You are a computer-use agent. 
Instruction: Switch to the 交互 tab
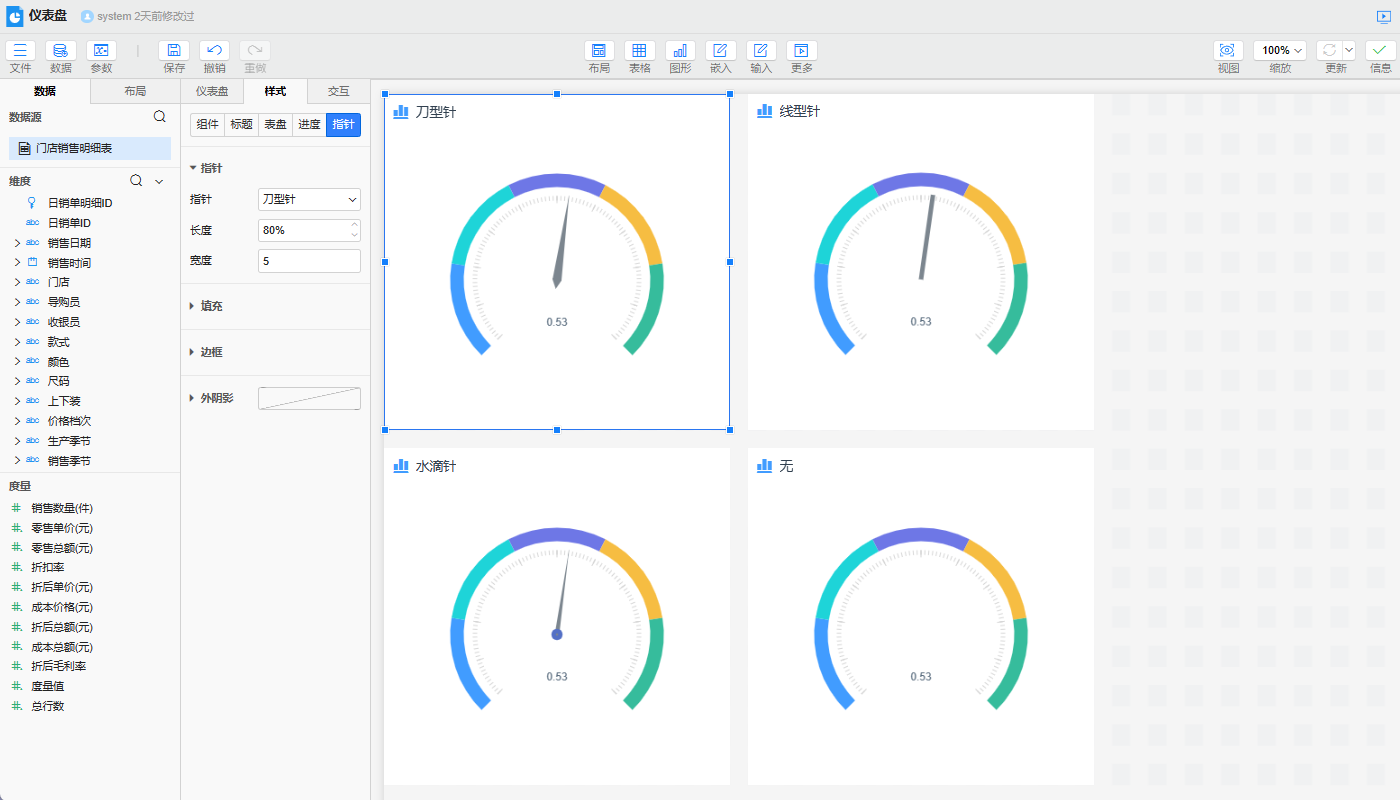339,91
